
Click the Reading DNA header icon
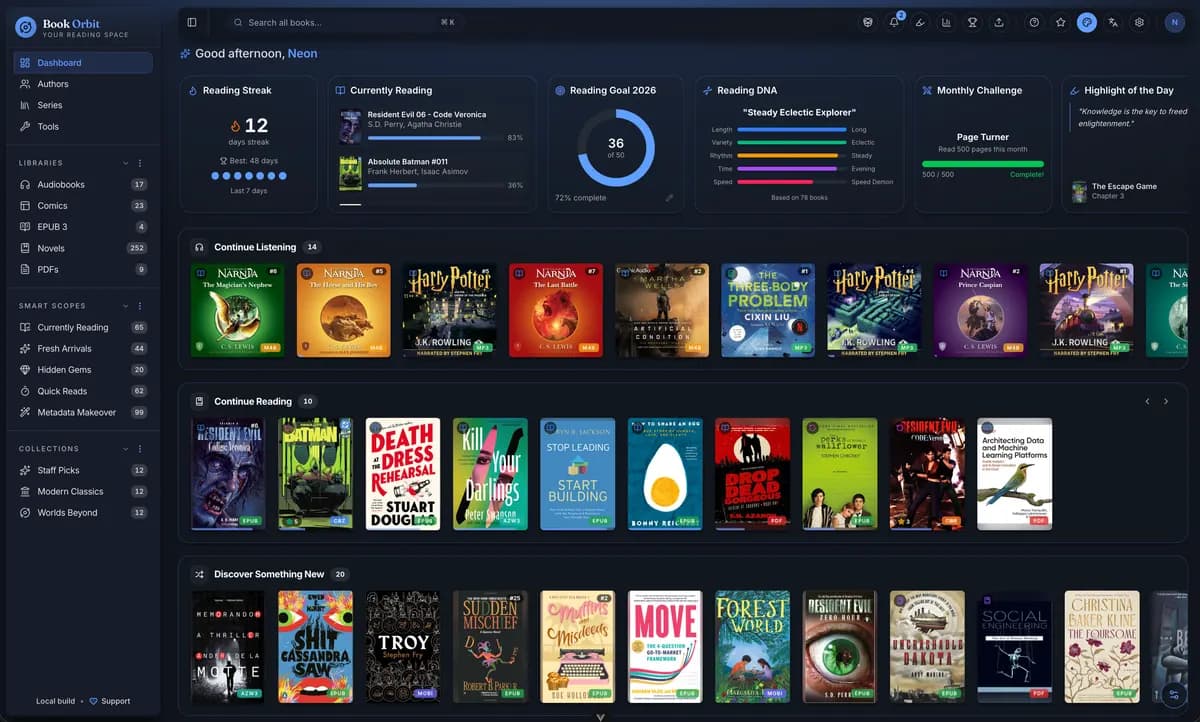coord(707,90)
